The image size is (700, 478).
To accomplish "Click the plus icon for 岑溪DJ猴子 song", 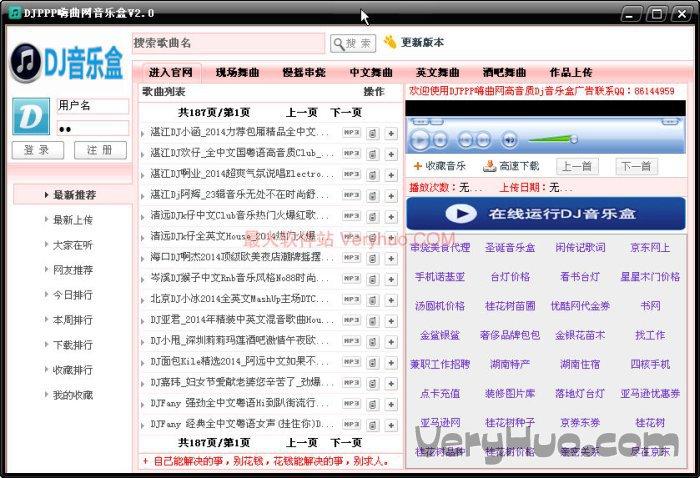I will 391,279.
